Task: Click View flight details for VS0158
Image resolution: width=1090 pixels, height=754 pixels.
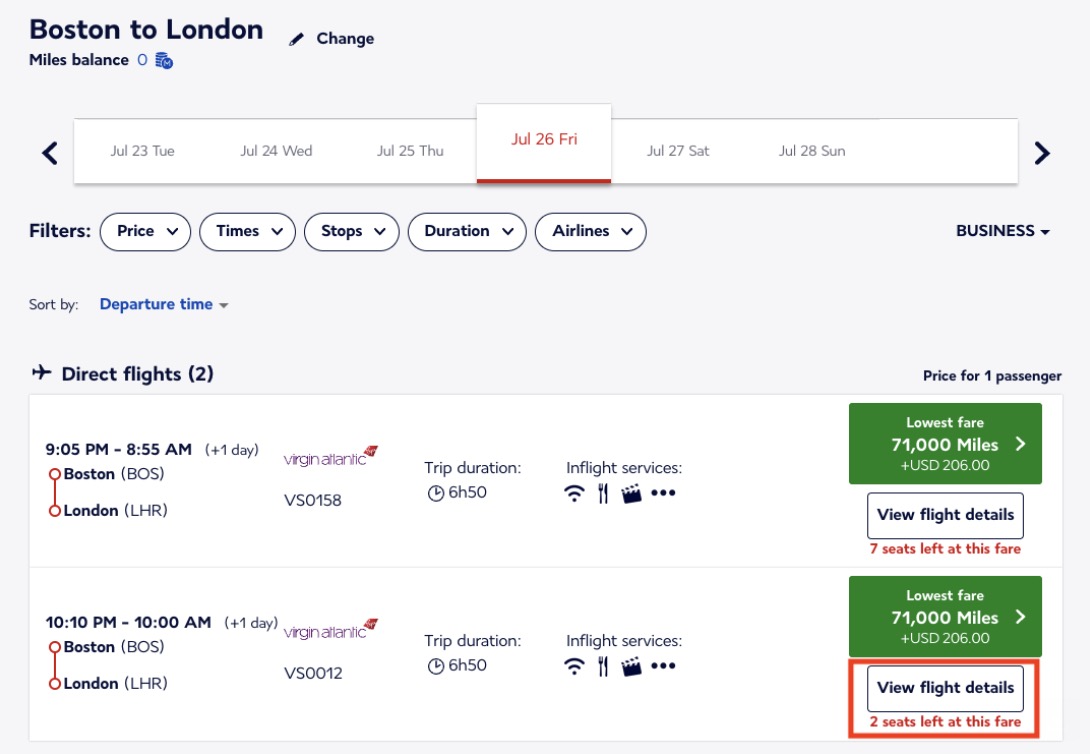Action: (945, 515)
